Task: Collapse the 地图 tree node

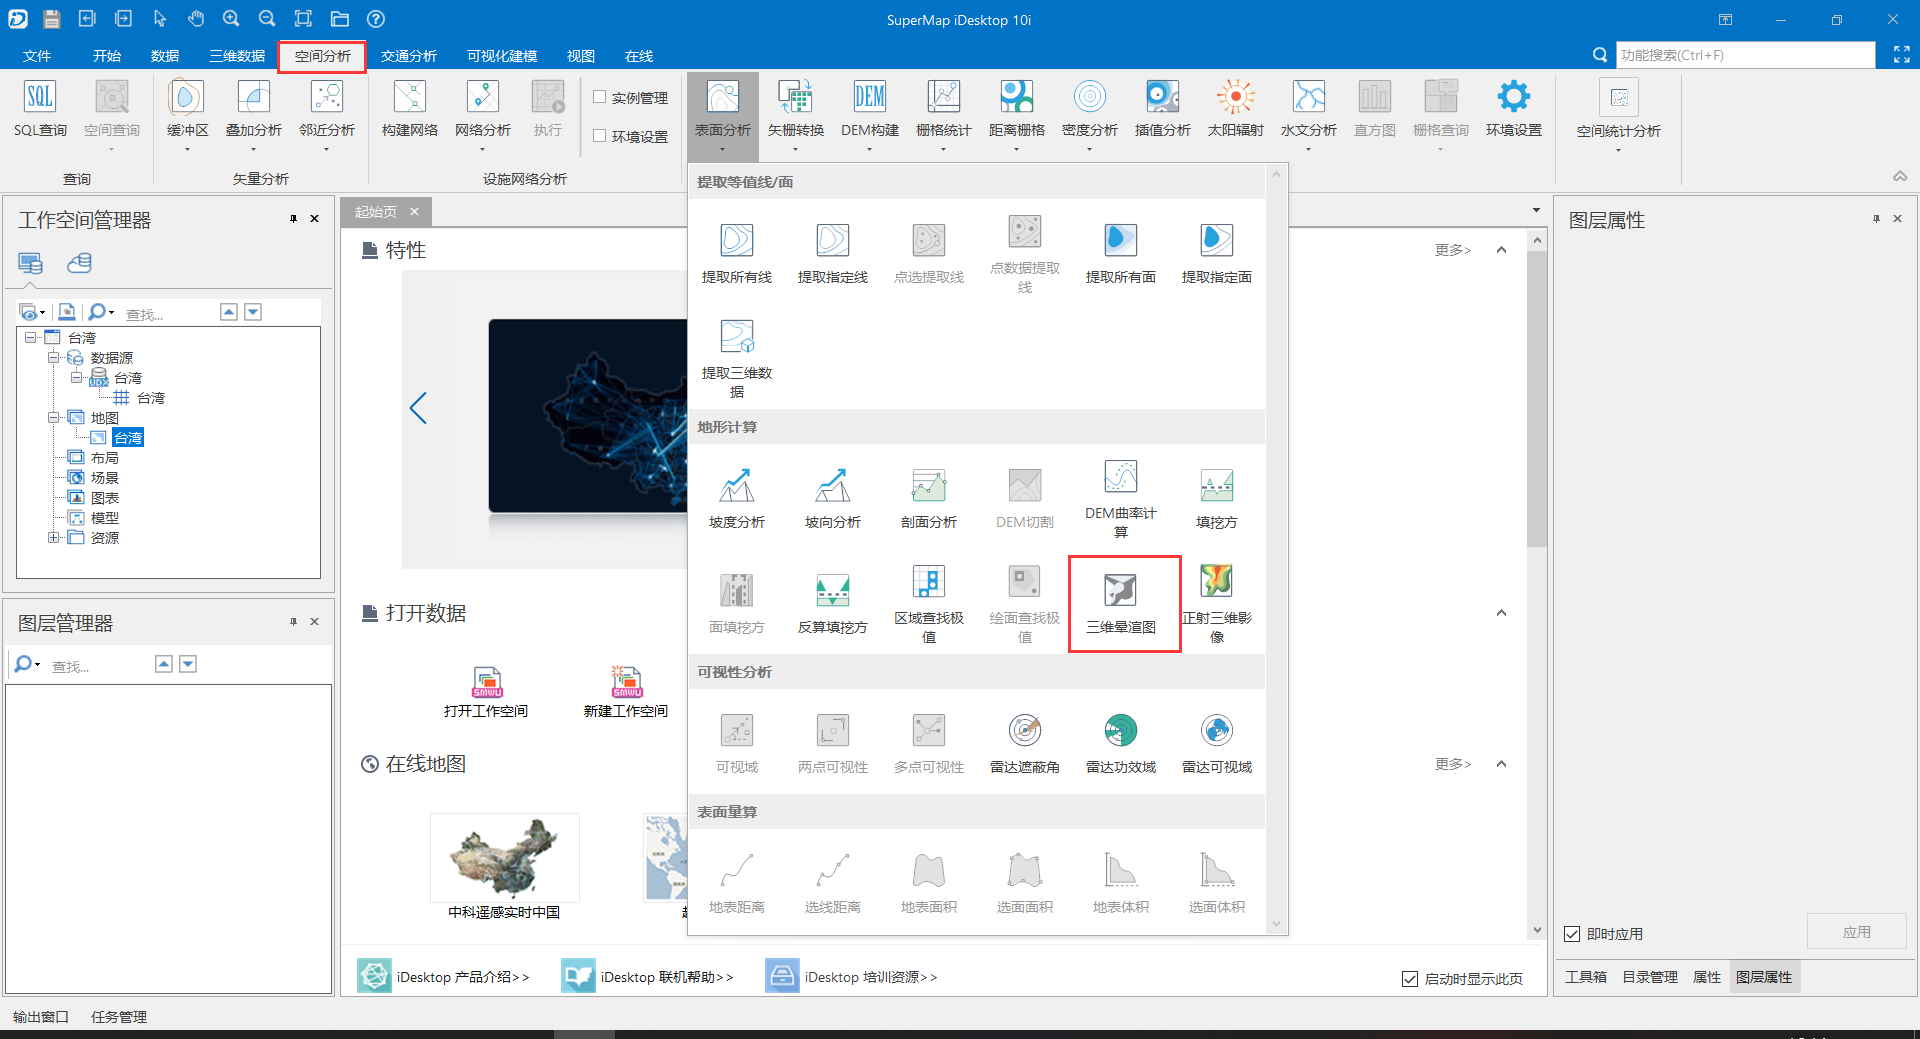Action: (54, 417)
